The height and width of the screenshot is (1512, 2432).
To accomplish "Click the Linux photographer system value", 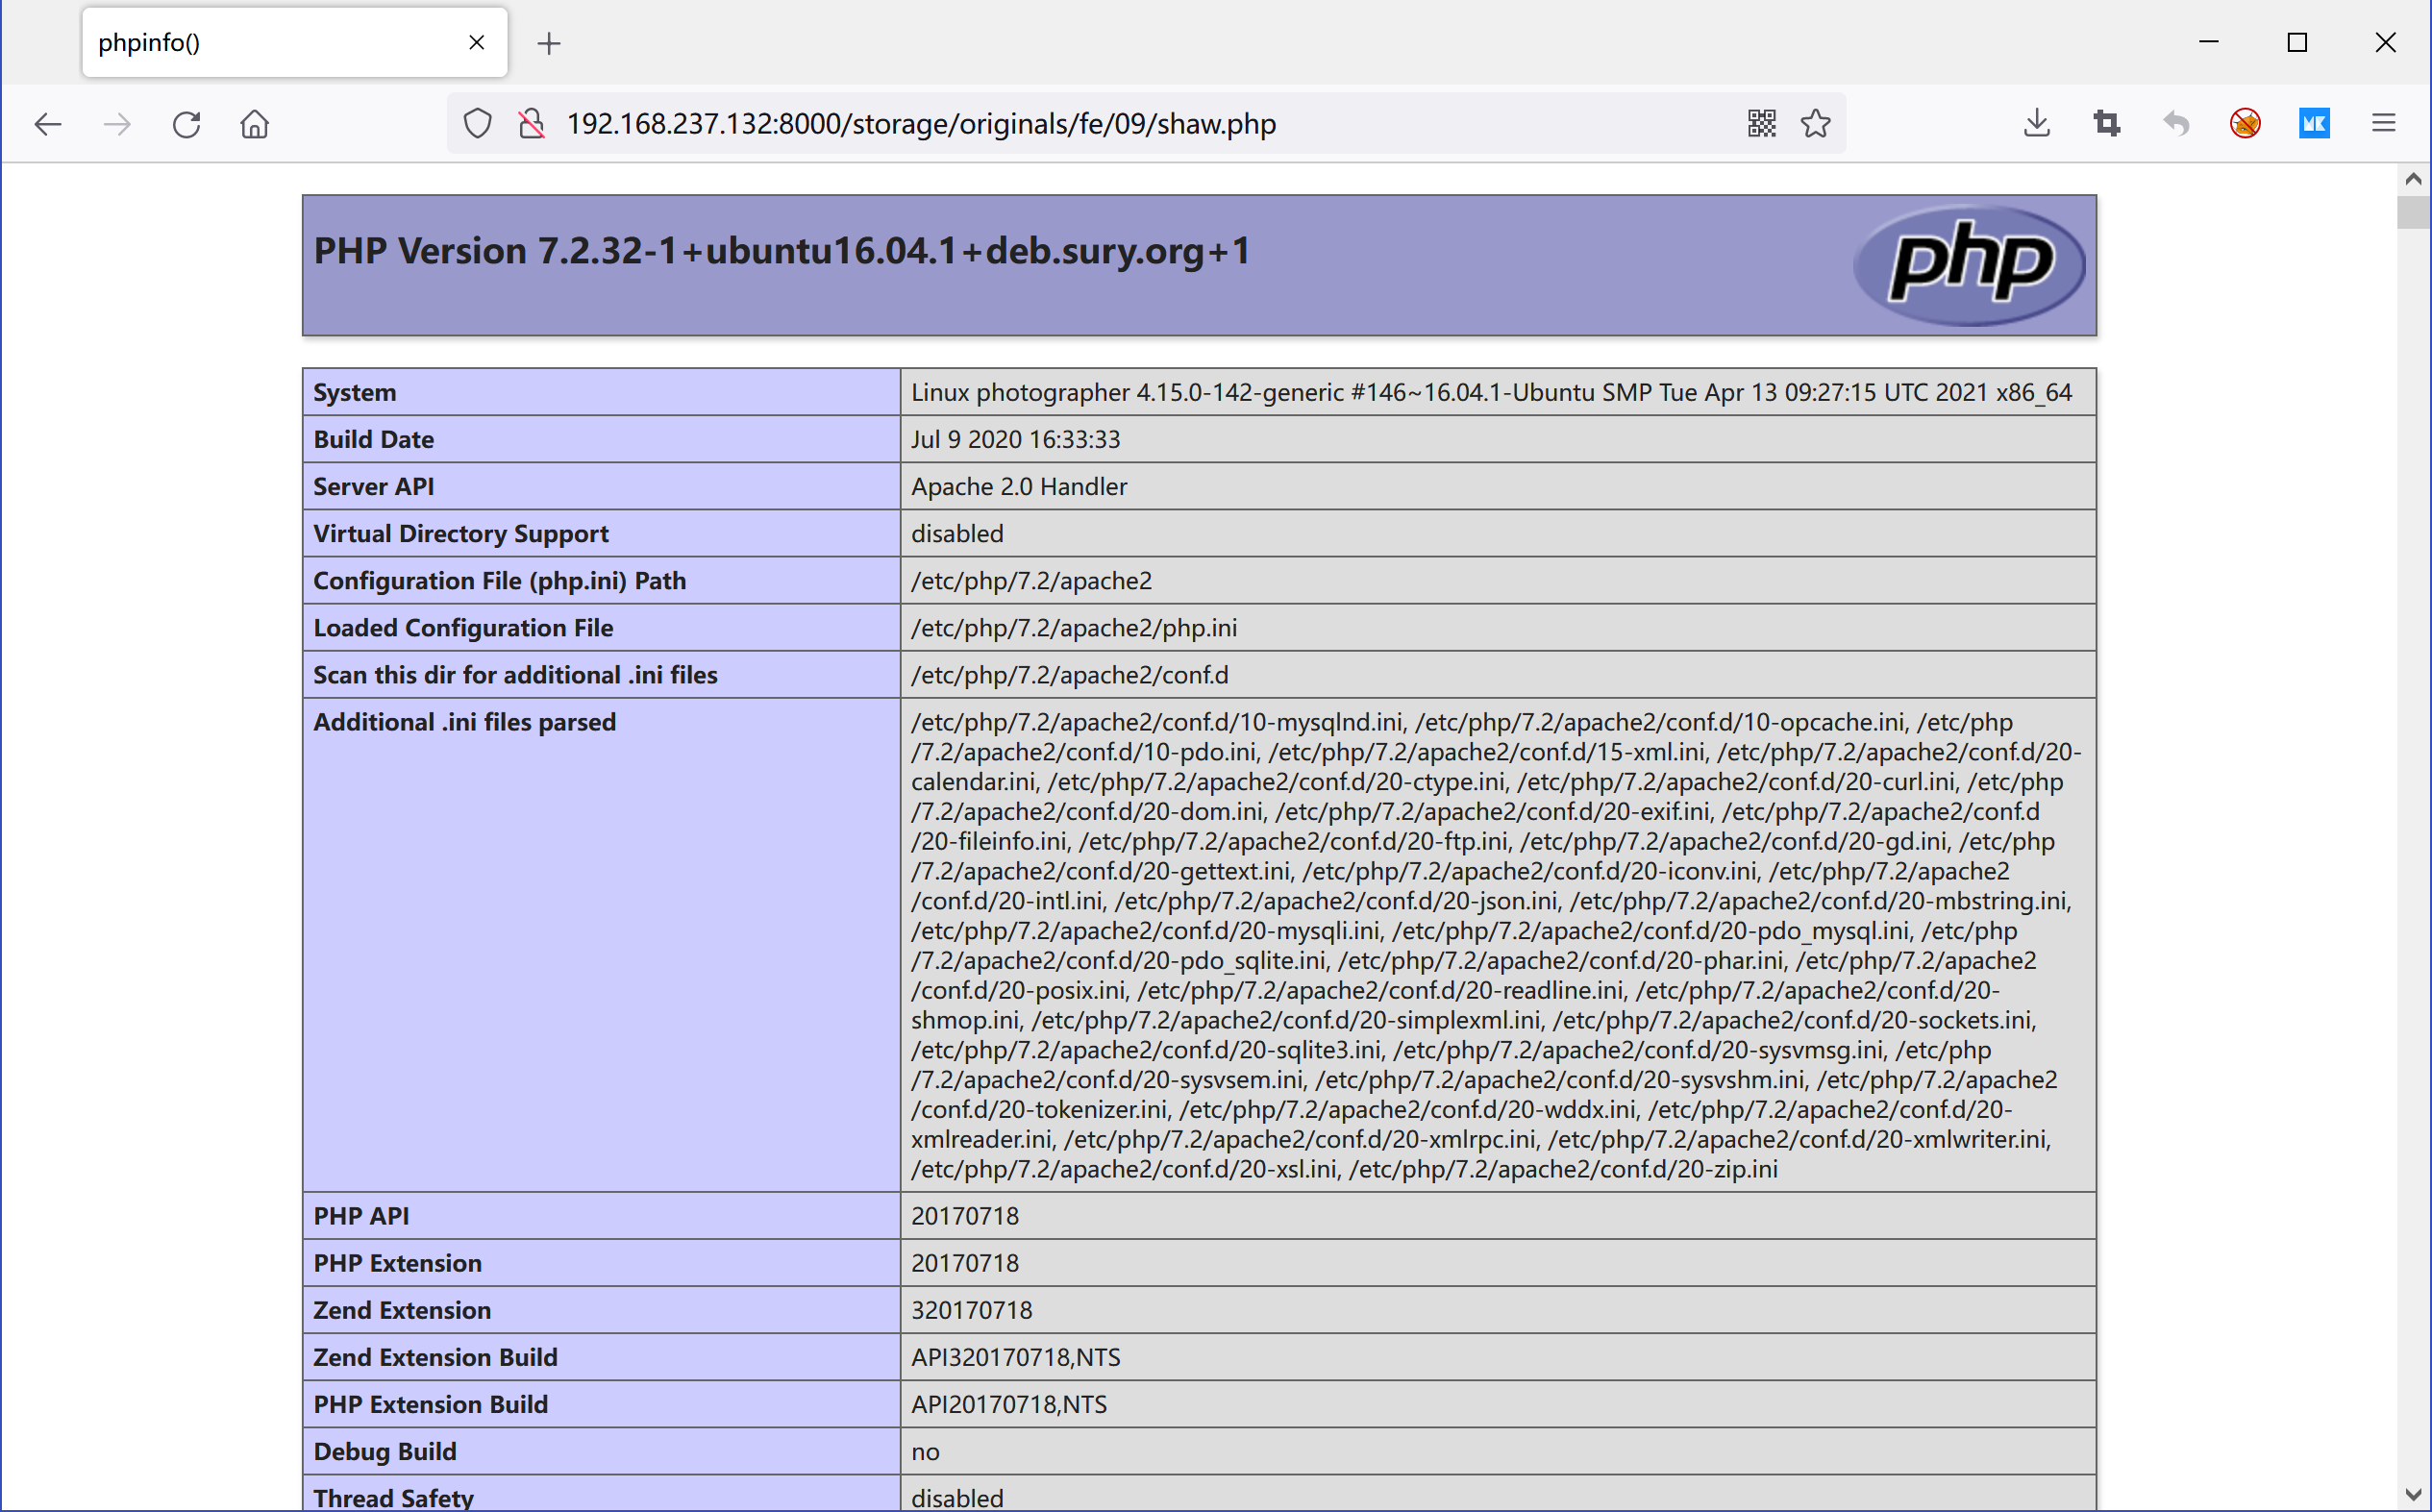I will click(1491, 392).
